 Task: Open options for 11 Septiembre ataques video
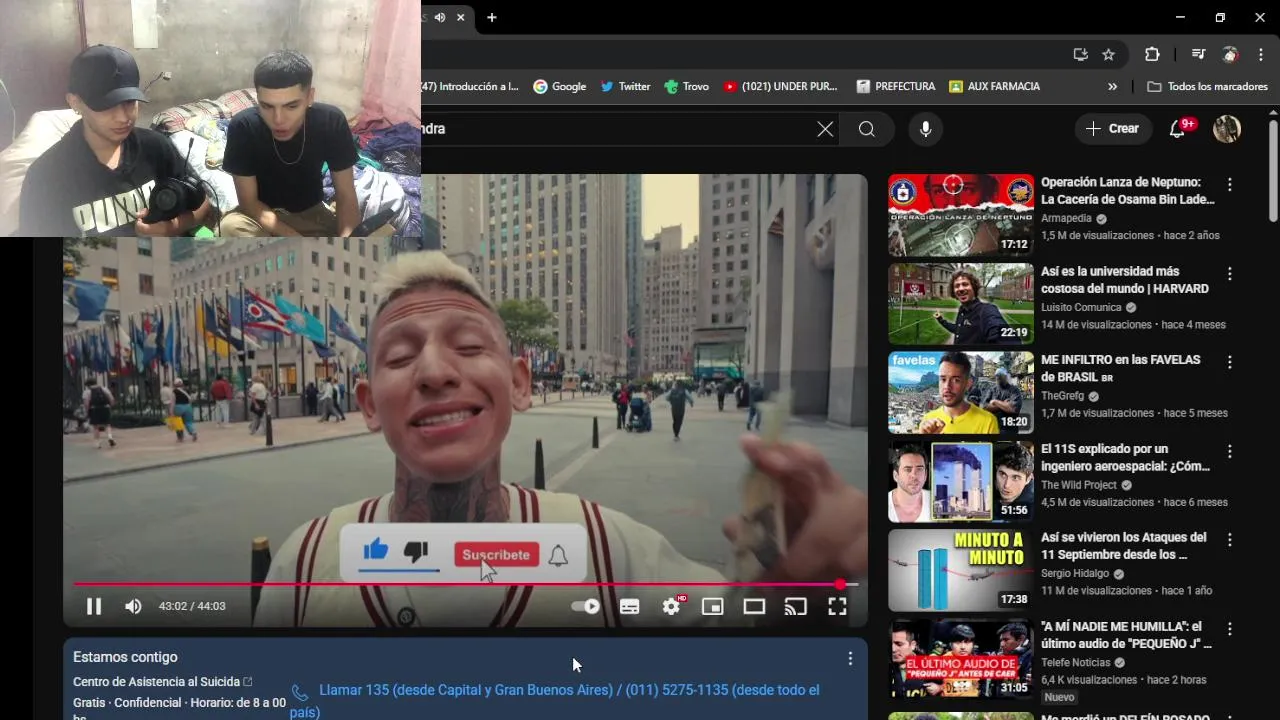(x=1230, y=540)
